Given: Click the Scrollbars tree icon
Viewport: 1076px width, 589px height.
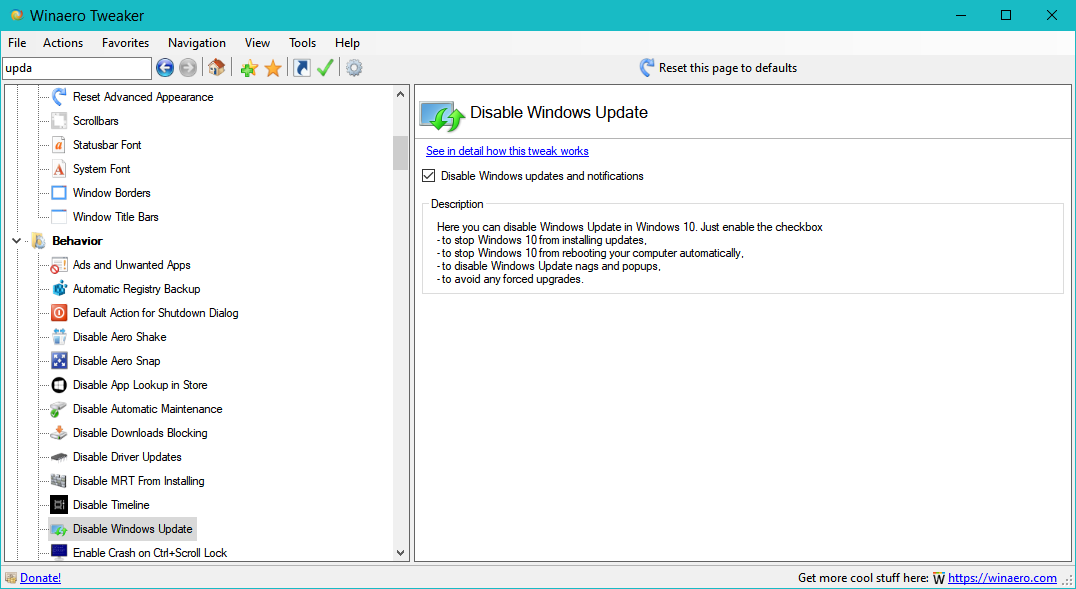Looking at the screenshot, I should (59, 121).
